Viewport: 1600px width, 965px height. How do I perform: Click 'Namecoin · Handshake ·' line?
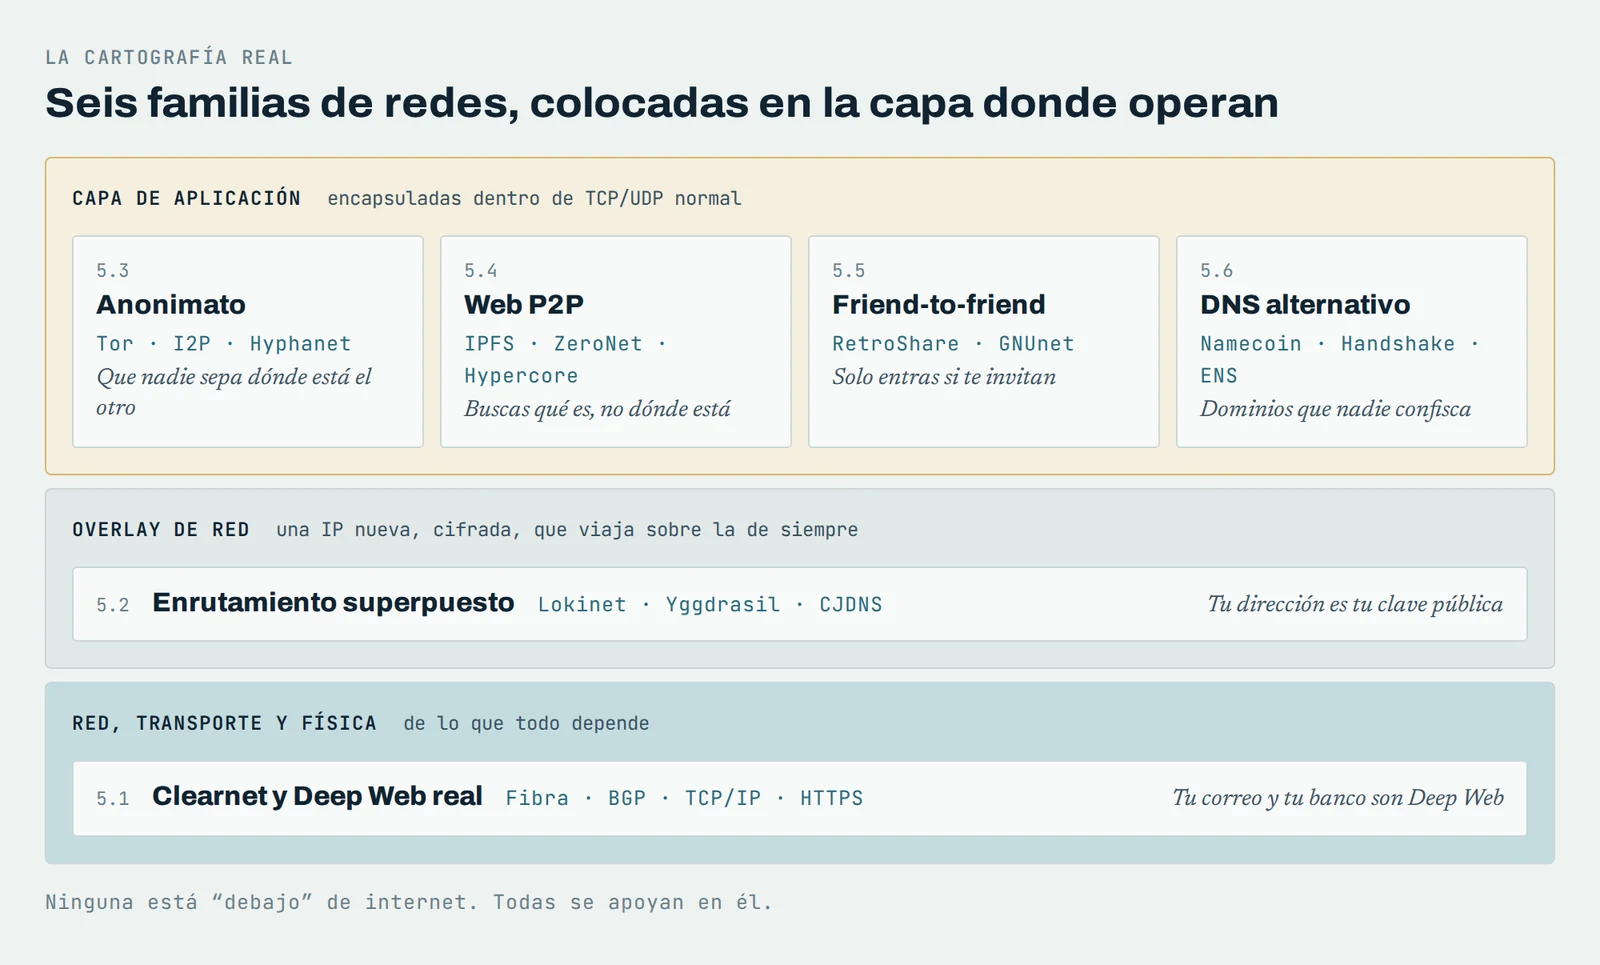pos(1340,344)
